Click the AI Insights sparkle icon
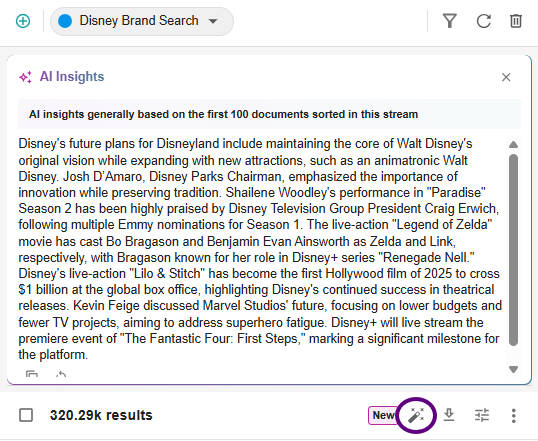This screenshot has height=441, width=538. [25, 77]
